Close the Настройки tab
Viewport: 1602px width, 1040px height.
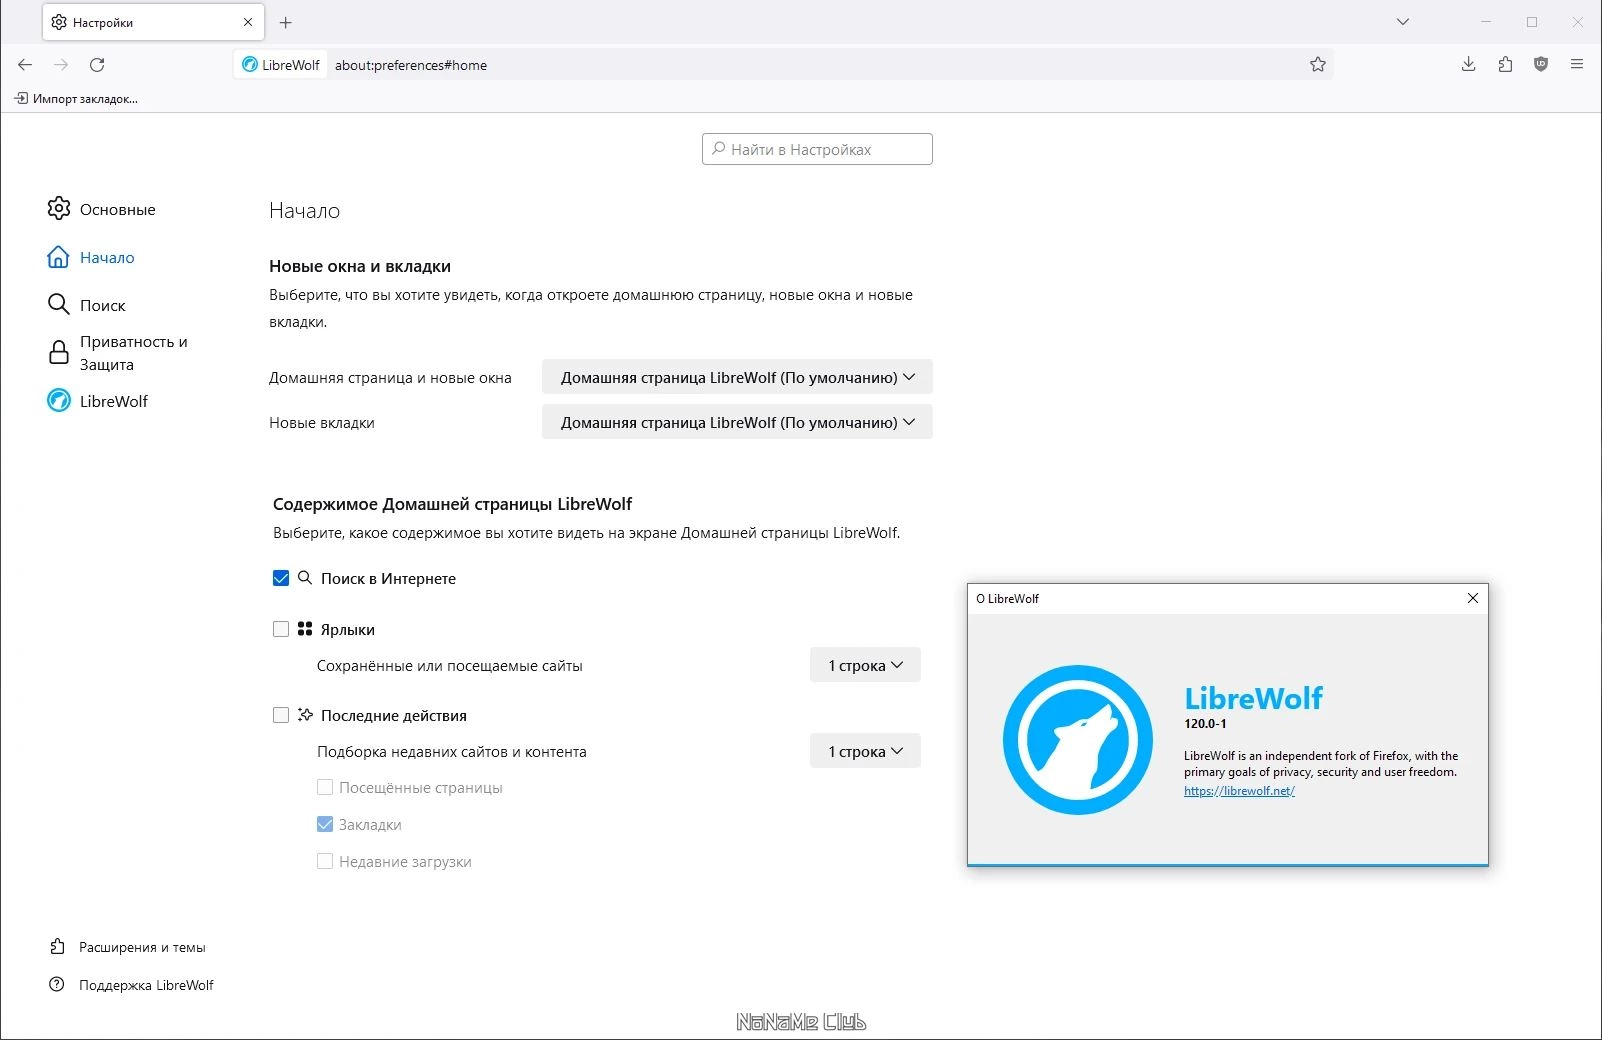coord(248,22)
